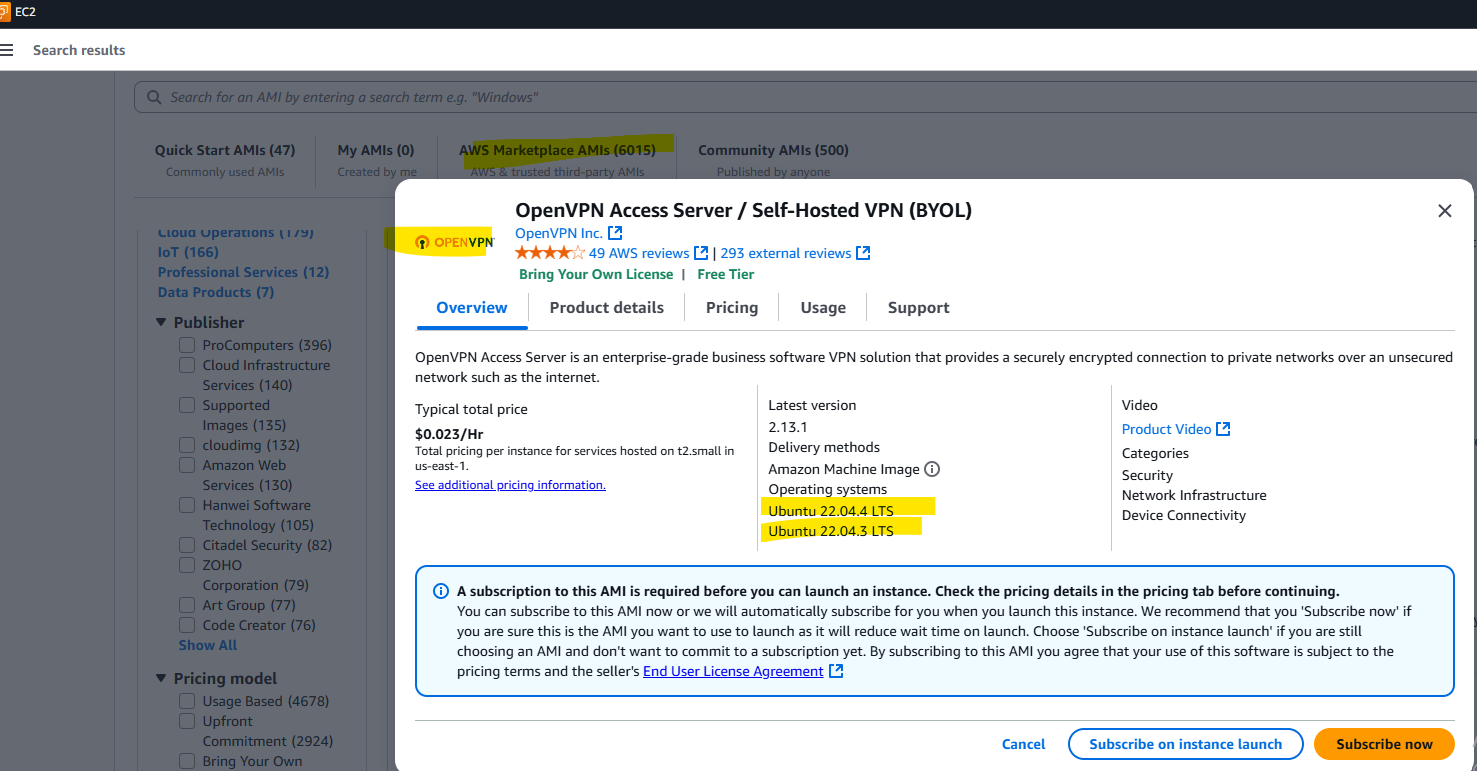Open See additional pricing information link
1477x771 pixels.
(x=510, y=485)
